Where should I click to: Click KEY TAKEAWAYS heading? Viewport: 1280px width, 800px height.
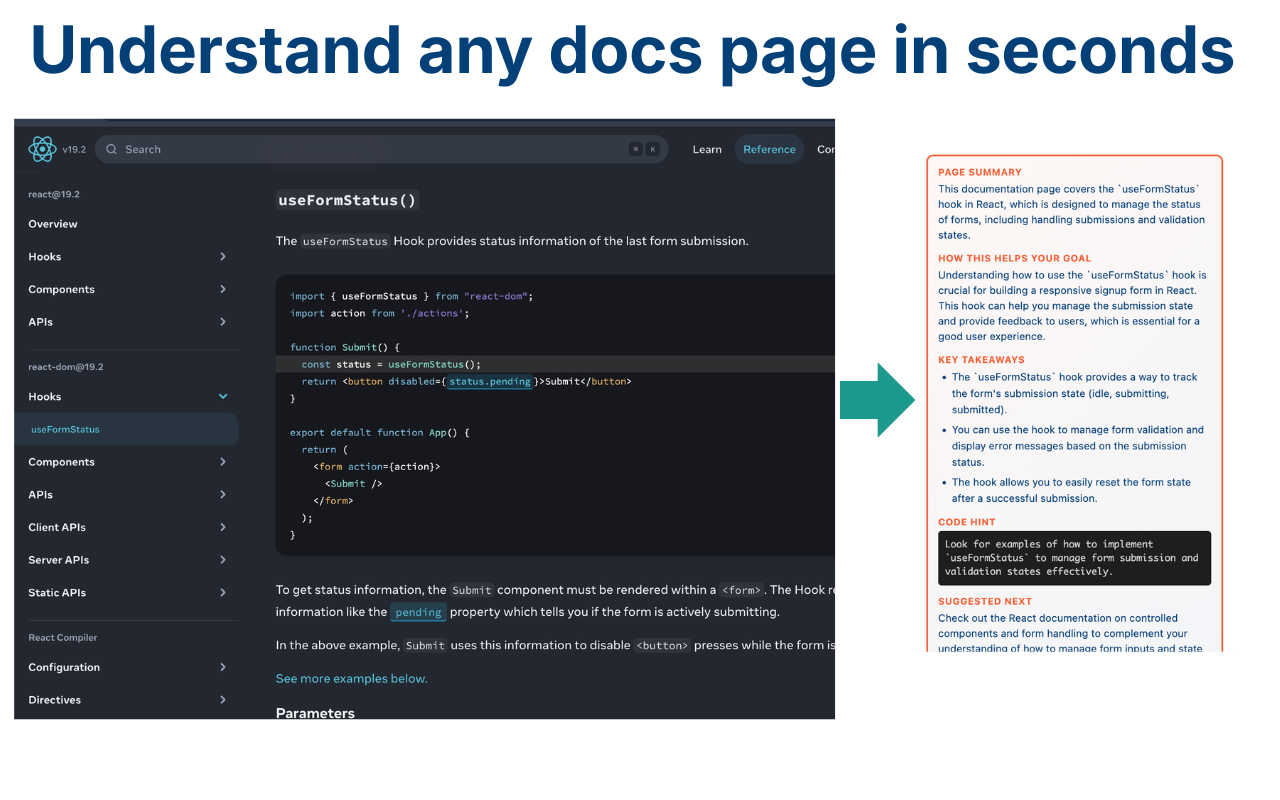pyautogui.click(x=981, y=360)
